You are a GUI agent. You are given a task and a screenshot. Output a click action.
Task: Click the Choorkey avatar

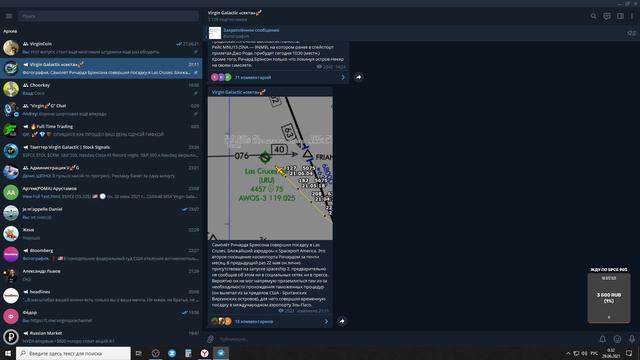[11, 89]
